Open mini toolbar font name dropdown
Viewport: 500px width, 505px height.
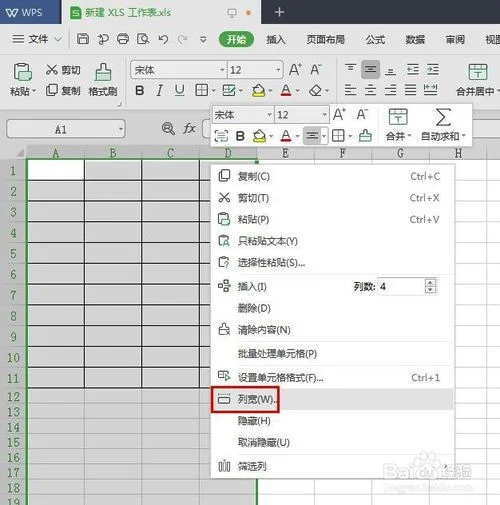270,115
